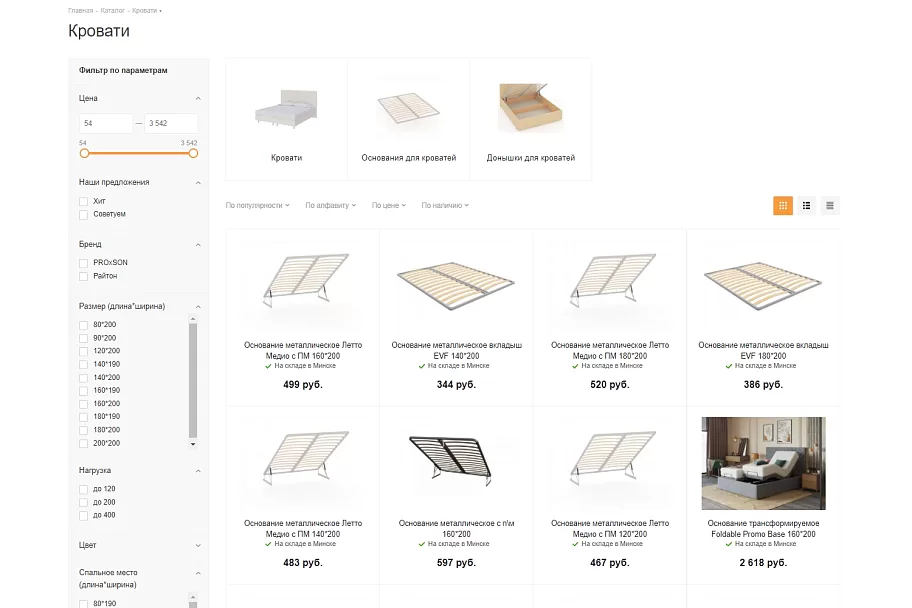Image resolution: width=912 pixels, height=608 pixels.
Task: Click size list scrollbar up arrow
Action: pos(193,319)
